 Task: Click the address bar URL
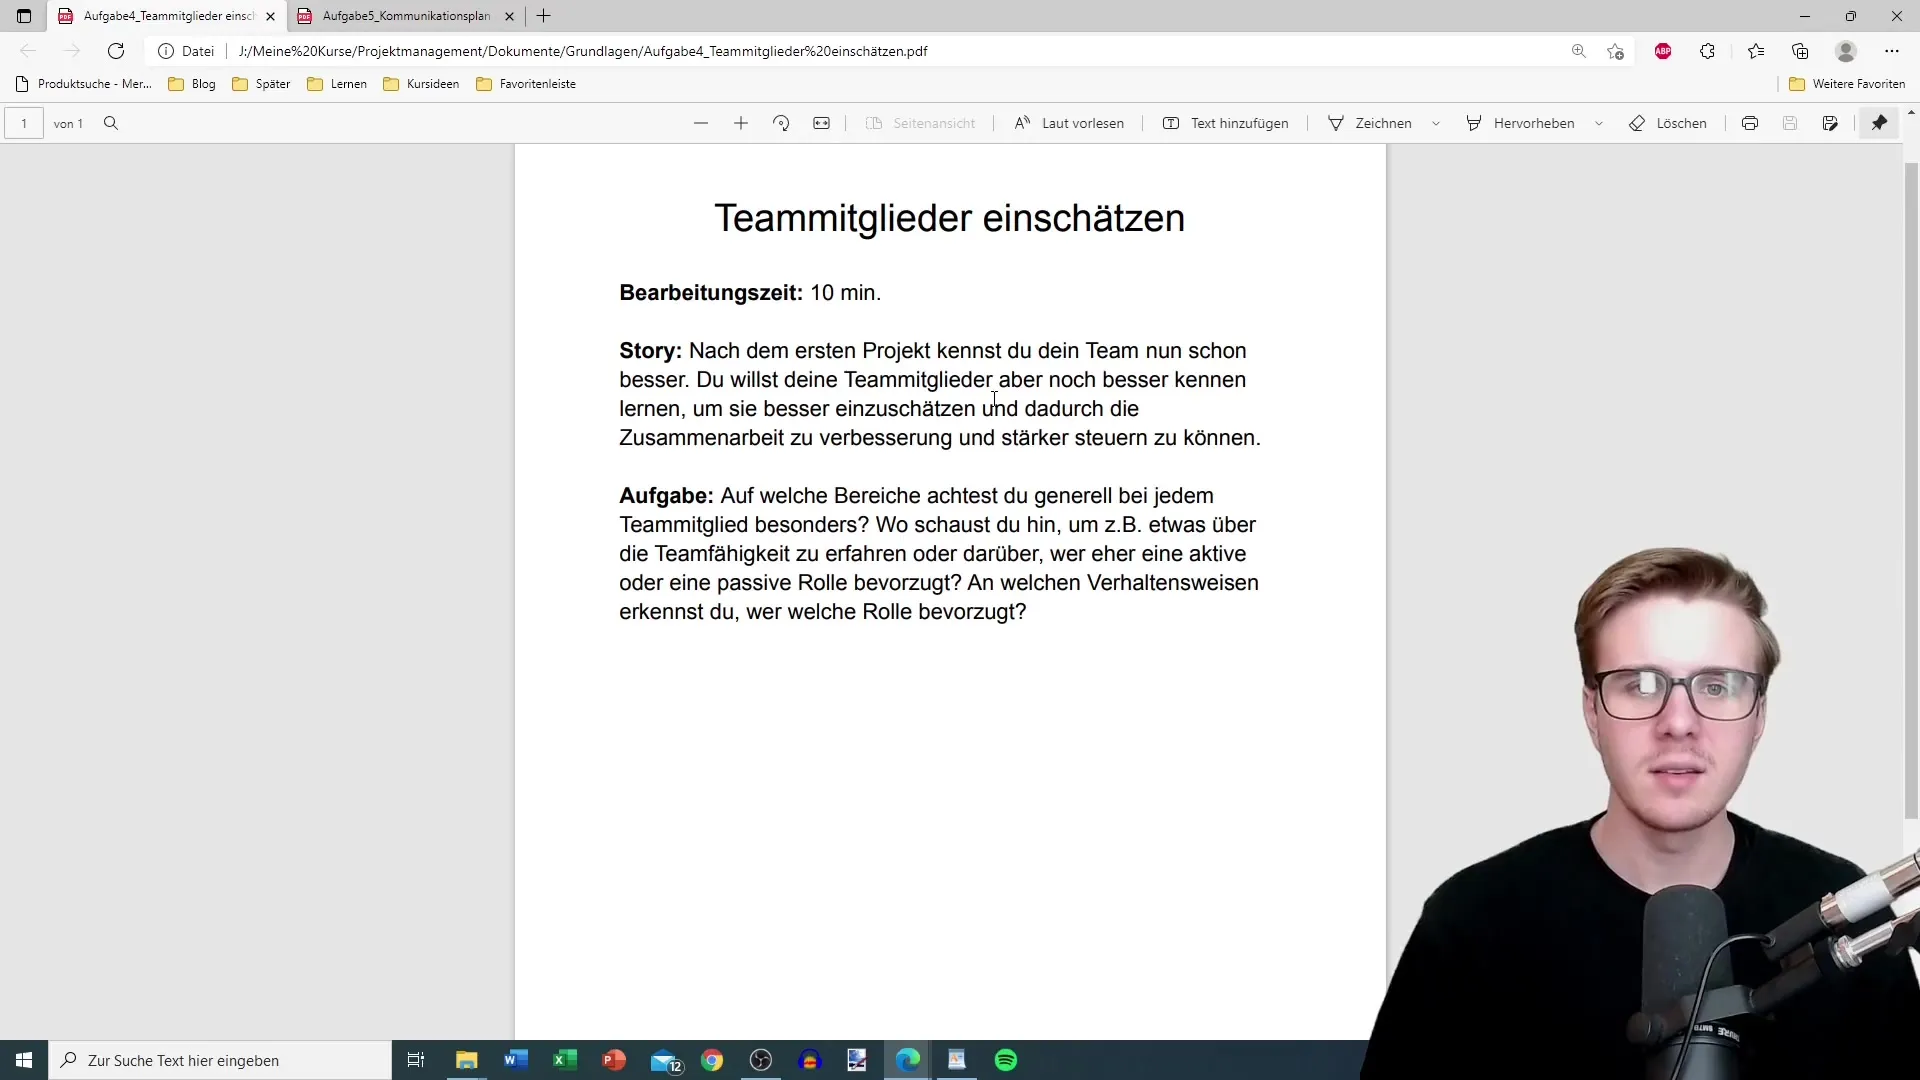[583, 51]
